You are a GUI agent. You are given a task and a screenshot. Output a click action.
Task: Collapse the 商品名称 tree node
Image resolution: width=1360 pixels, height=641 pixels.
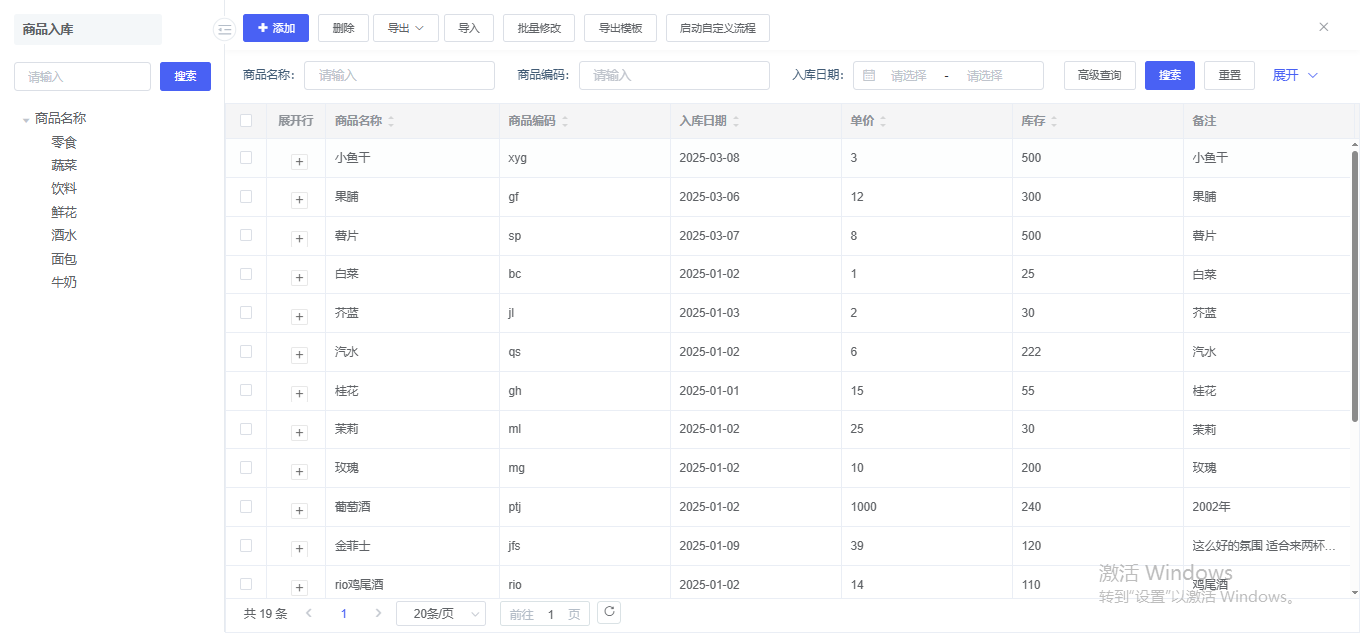(x=26, y=120)
